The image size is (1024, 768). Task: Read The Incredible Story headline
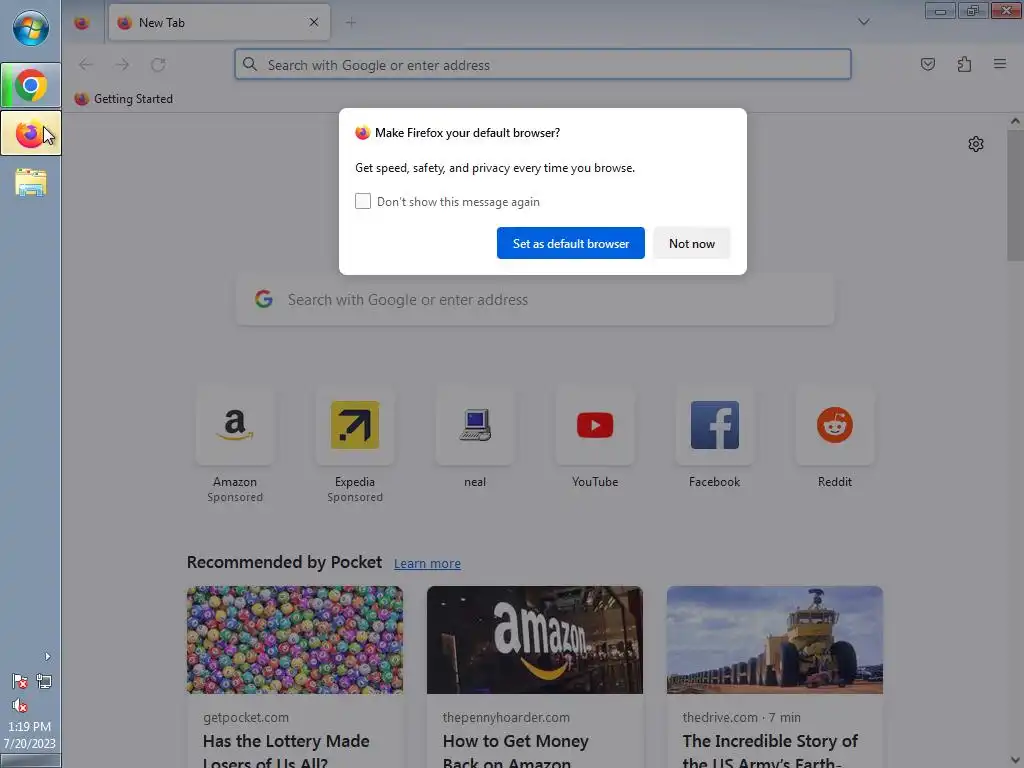tap(770, 750)
